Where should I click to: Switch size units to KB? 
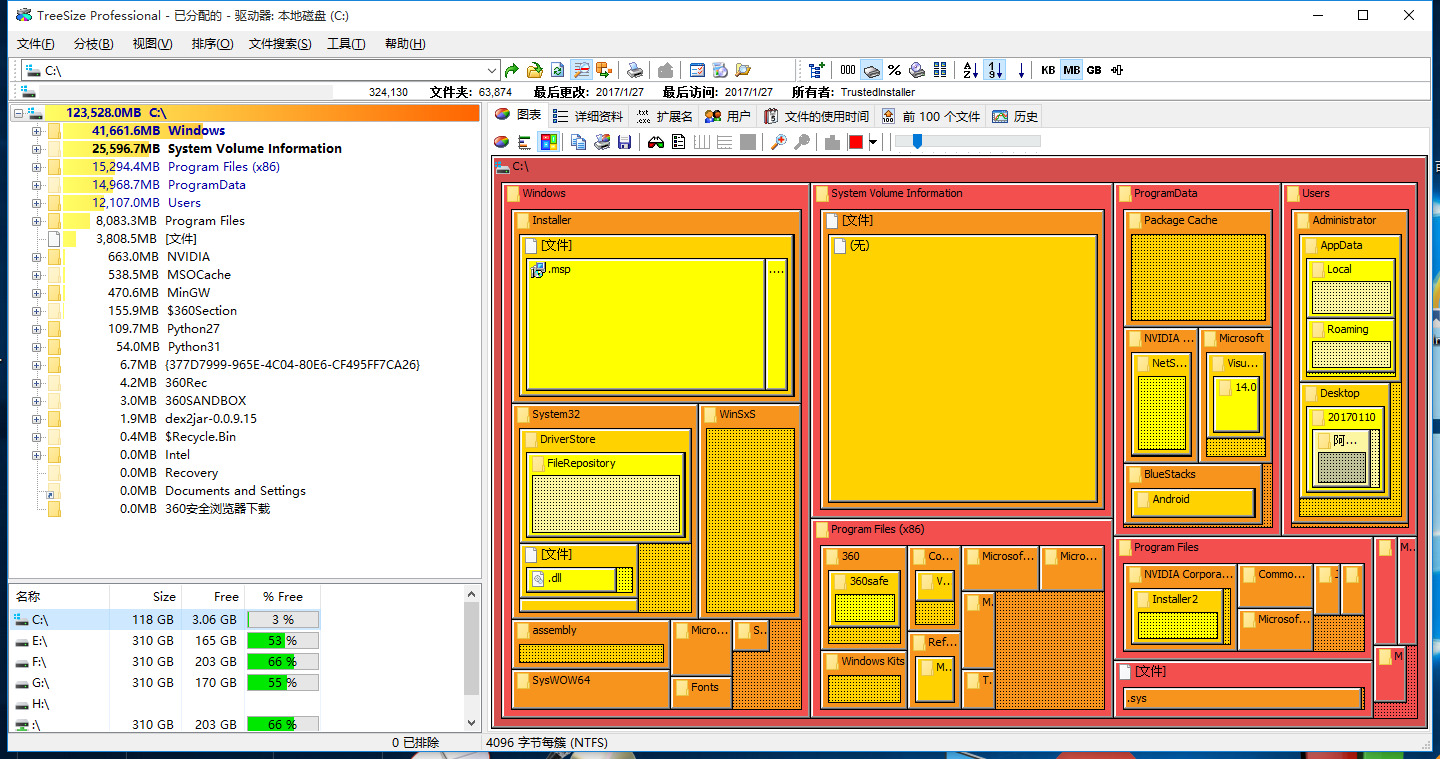(1048, 70)
